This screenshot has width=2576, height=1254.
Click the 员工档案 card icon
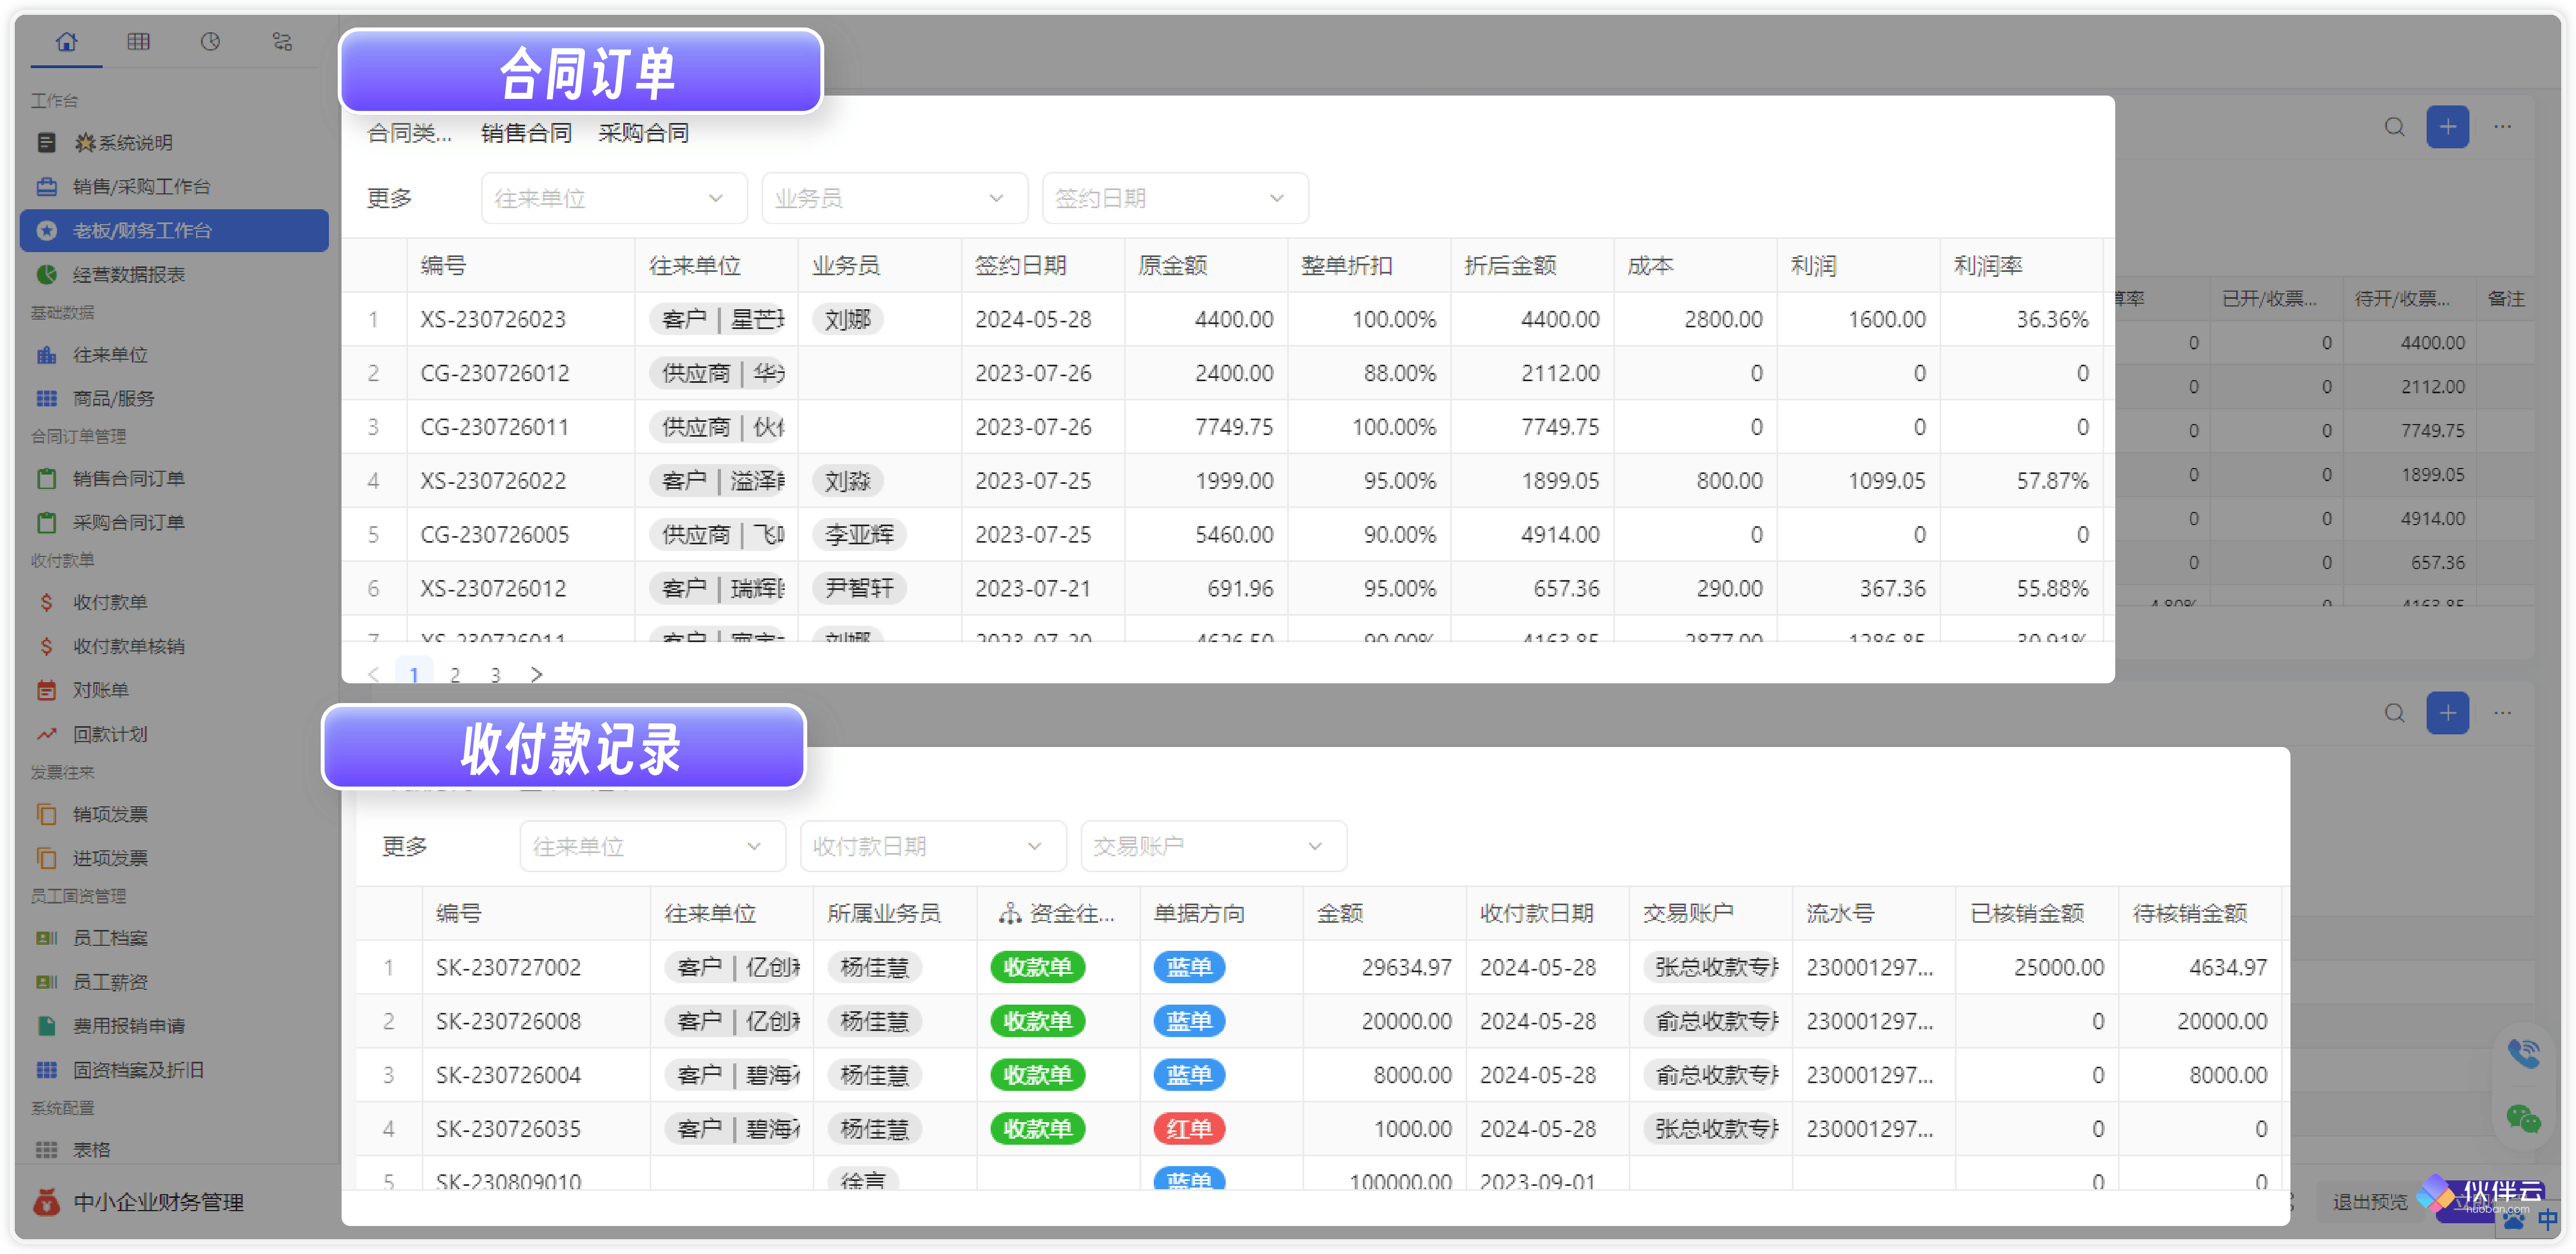point(46,938)
